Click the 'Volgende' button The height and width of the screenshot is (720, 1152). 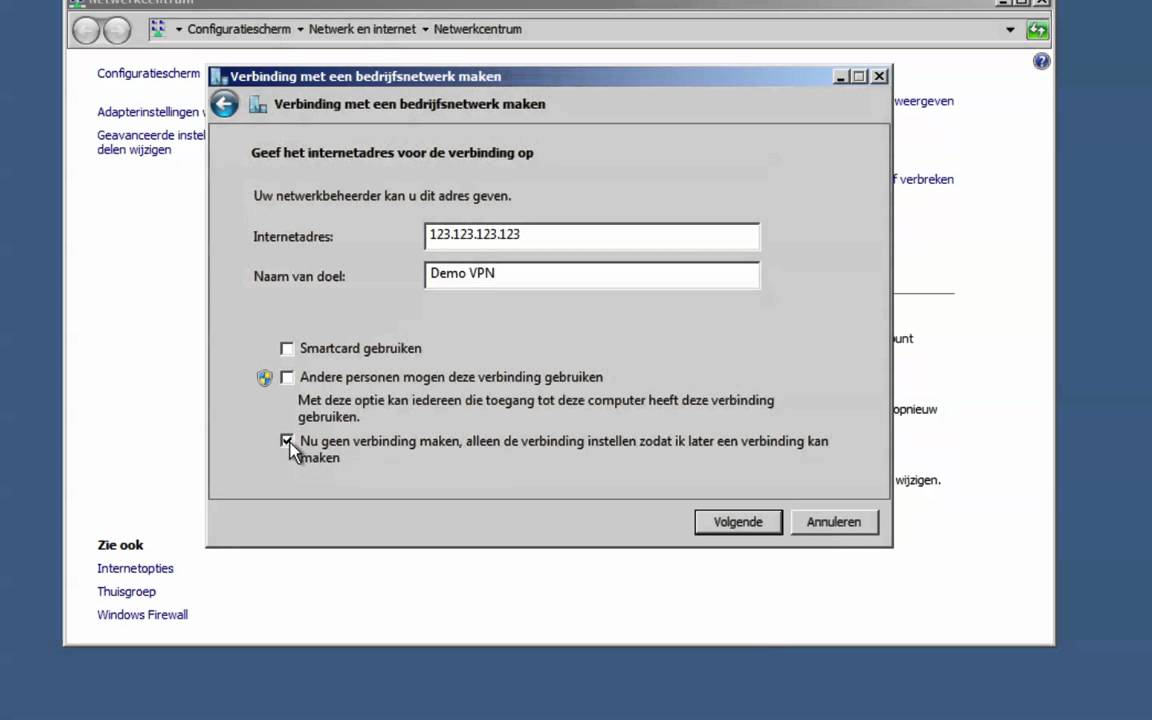(738, 522)
